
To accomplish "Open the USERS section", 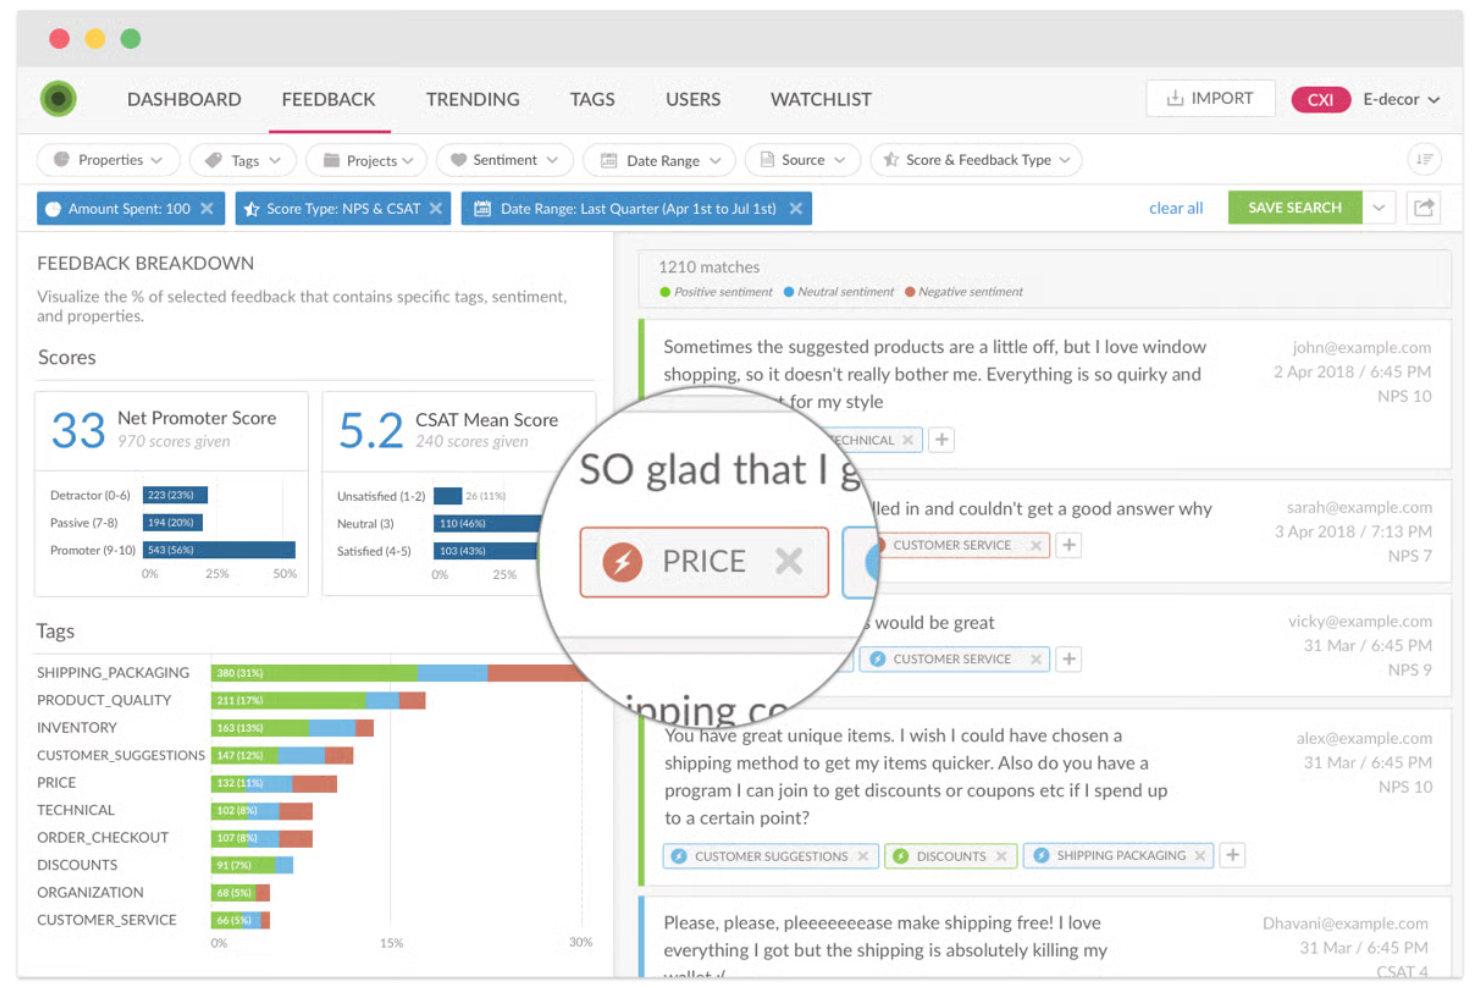I will pos(692,99).
